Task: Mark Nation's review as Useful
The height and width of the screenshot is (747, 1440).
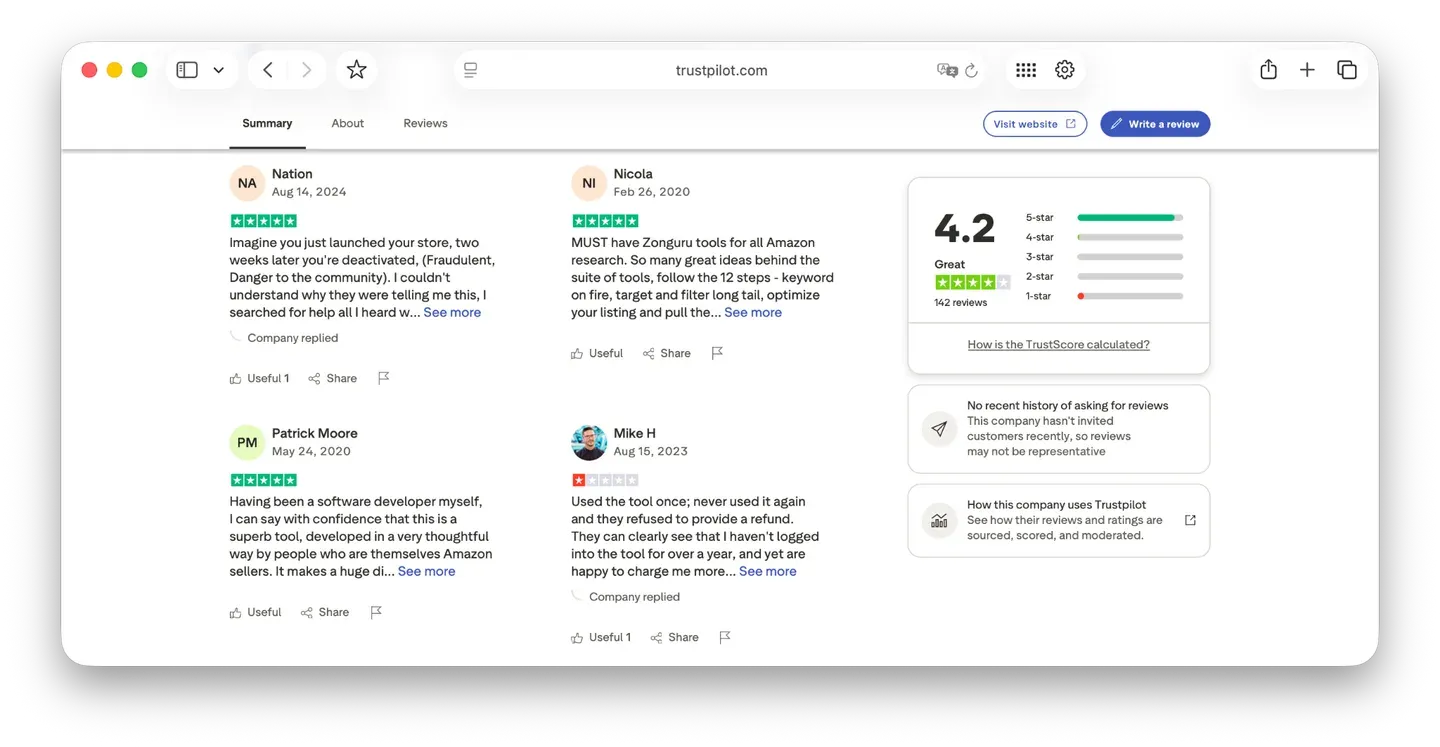Action: pyautogui.click(x=259, y=378)
